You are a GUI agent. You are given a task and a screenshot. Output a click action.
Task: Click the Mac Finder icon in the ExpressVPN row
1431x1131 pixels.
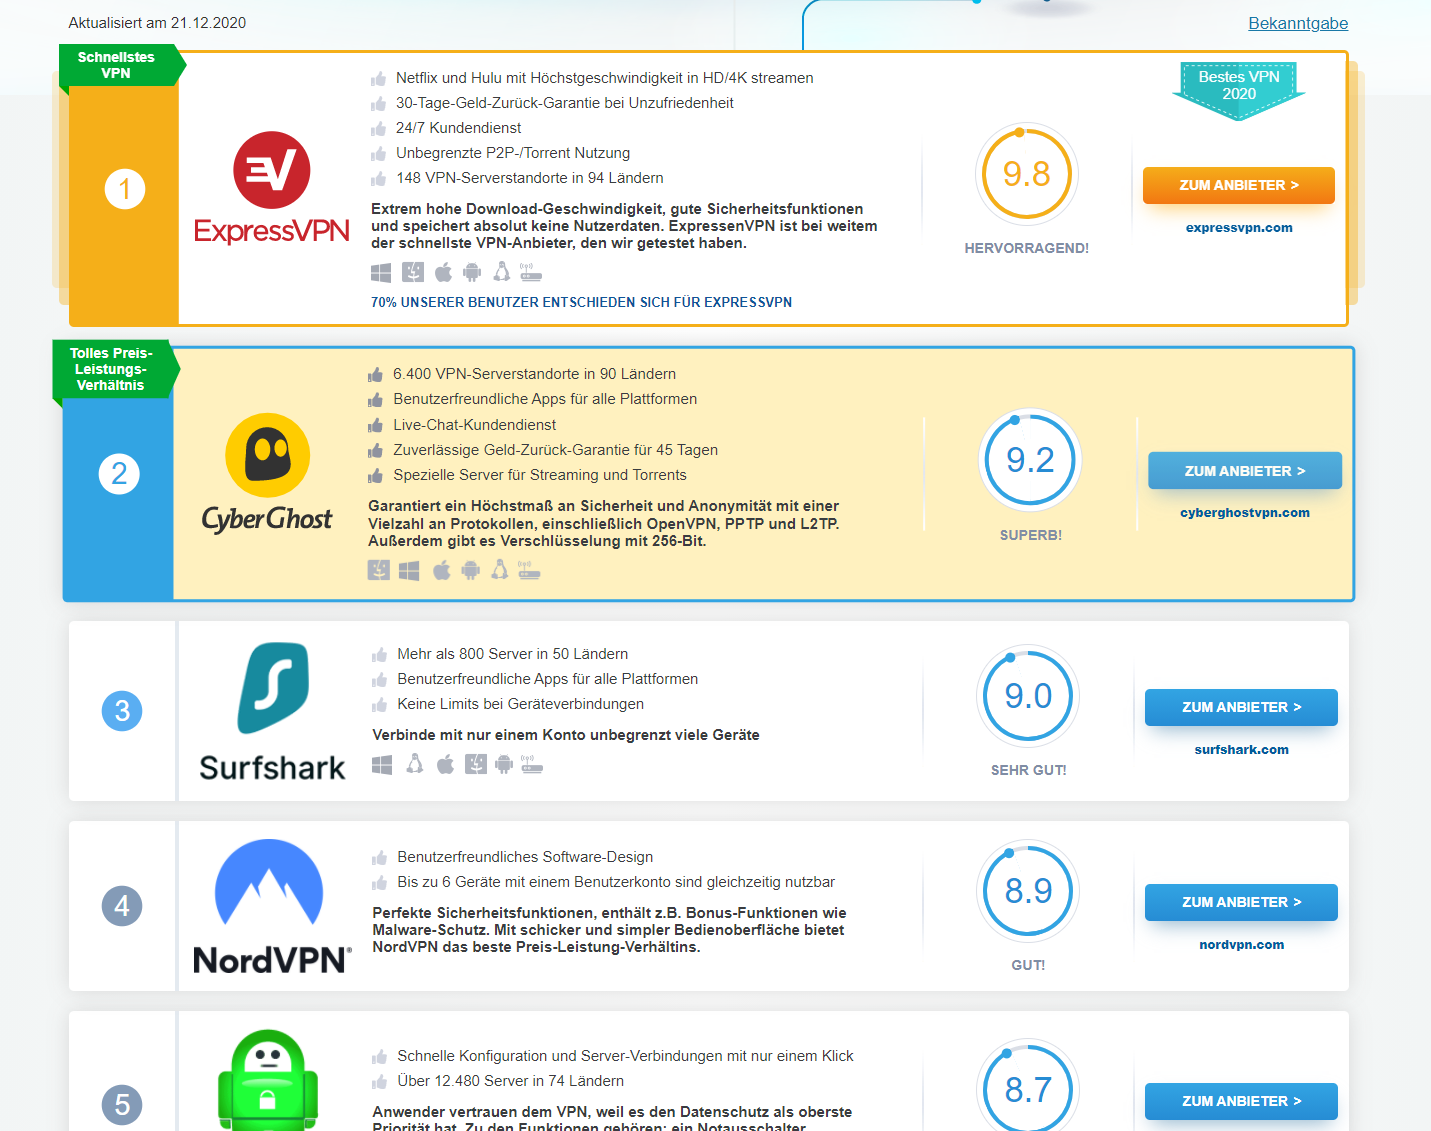[413, 272]
